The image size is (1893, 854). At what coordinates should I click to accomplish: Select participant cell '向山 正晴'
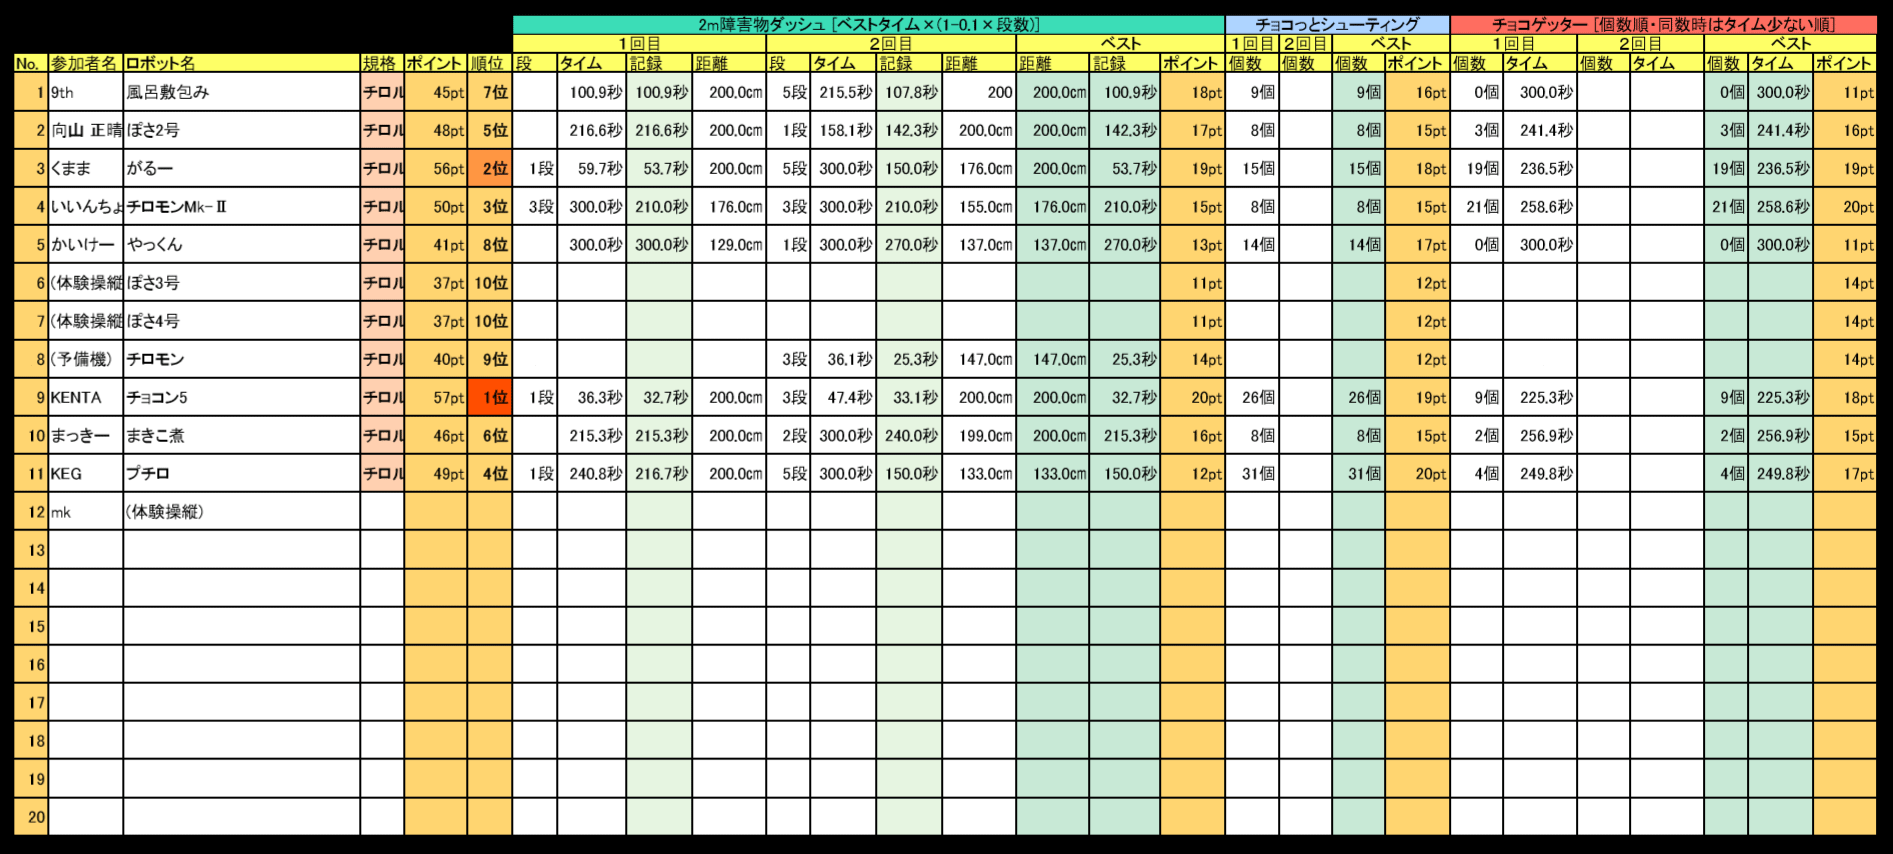coord(86,130)
